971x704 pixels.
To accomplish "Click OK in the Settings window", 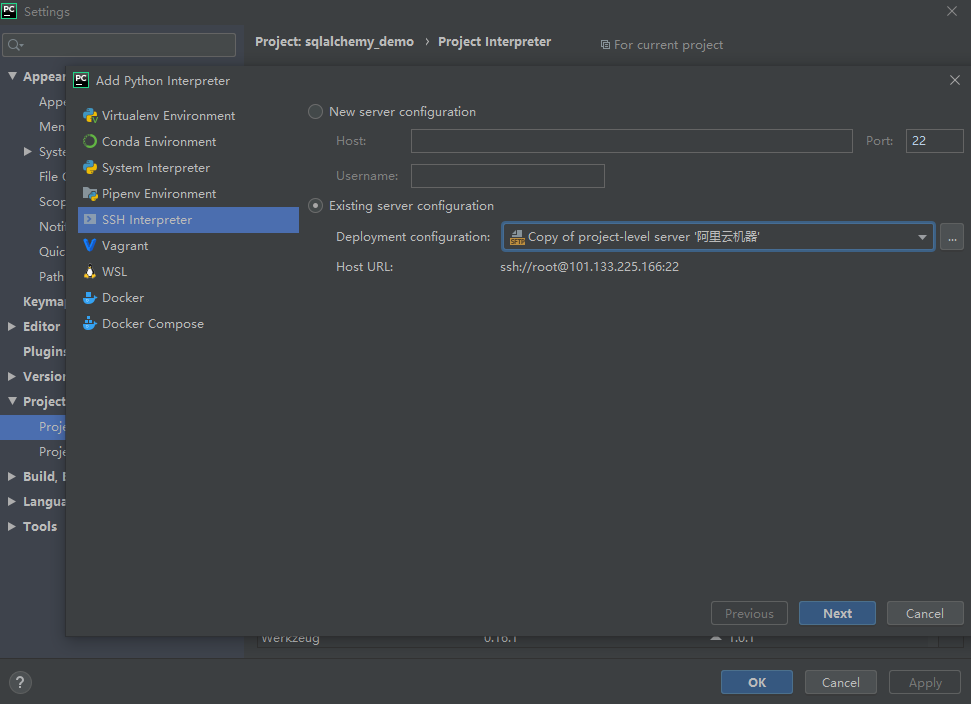I will tap(757, 682).
